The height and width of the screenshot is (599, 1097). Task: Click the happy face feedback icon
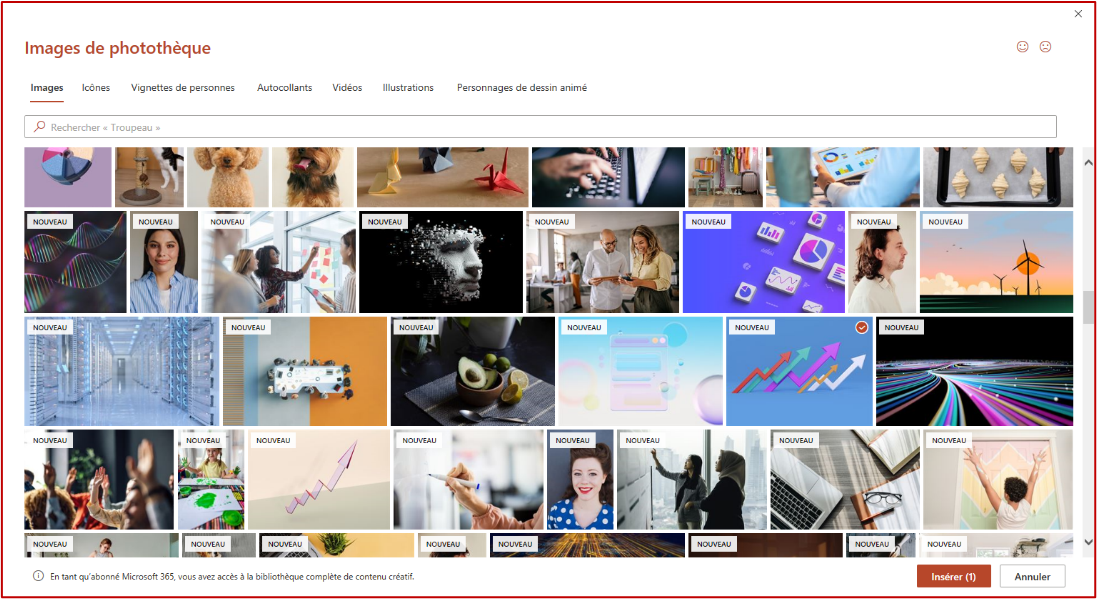[x=1022, y=47]
